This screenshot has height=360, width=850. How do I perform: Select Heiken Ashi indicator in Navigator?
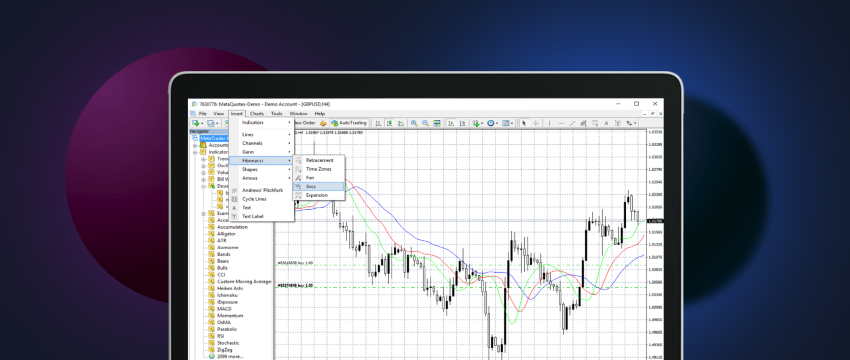(x=230, y=288)
